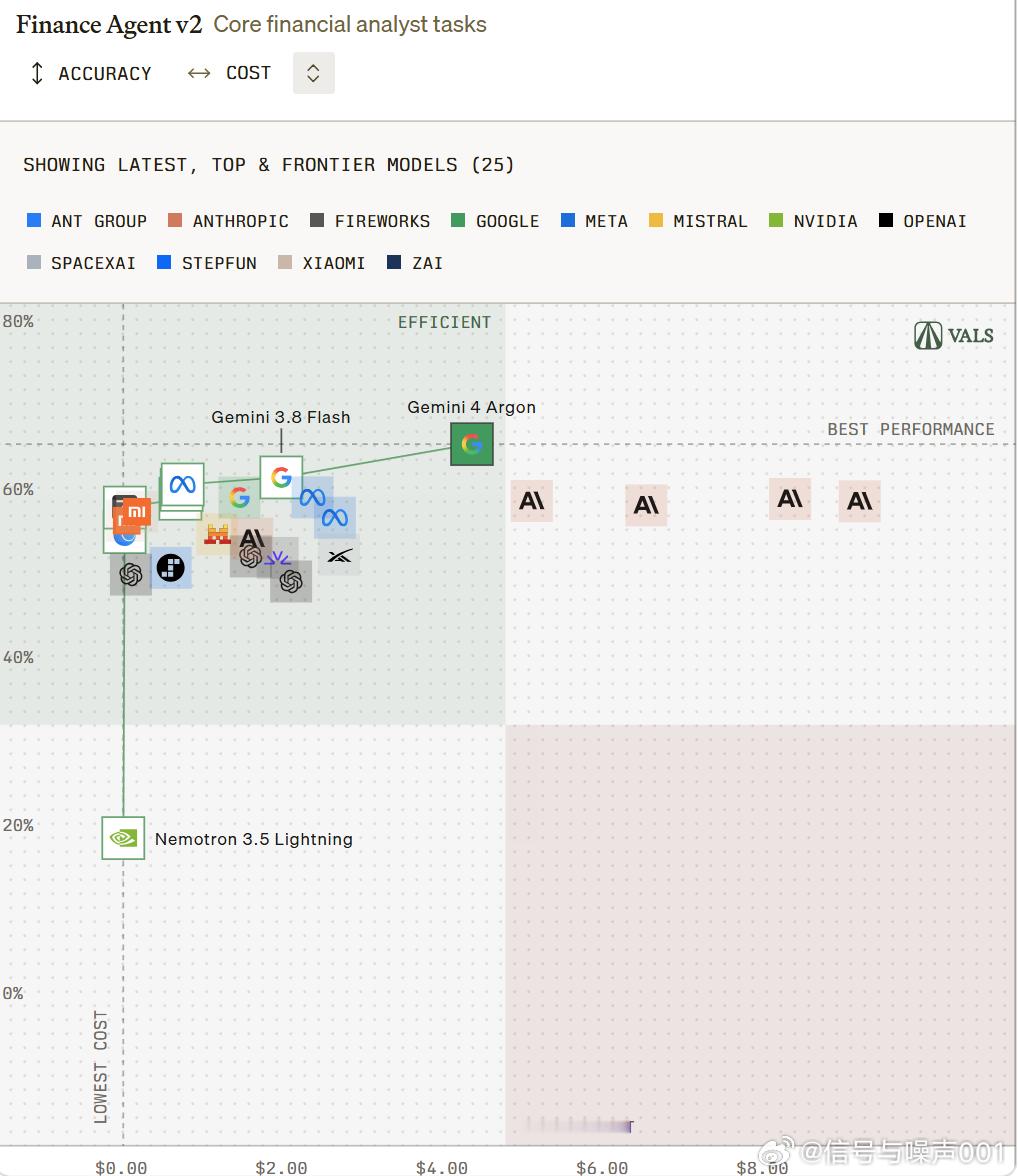1018x1176 pixels.
Task: Click the "LOWEST COST" vertical label
Action: coord(101,1067)
